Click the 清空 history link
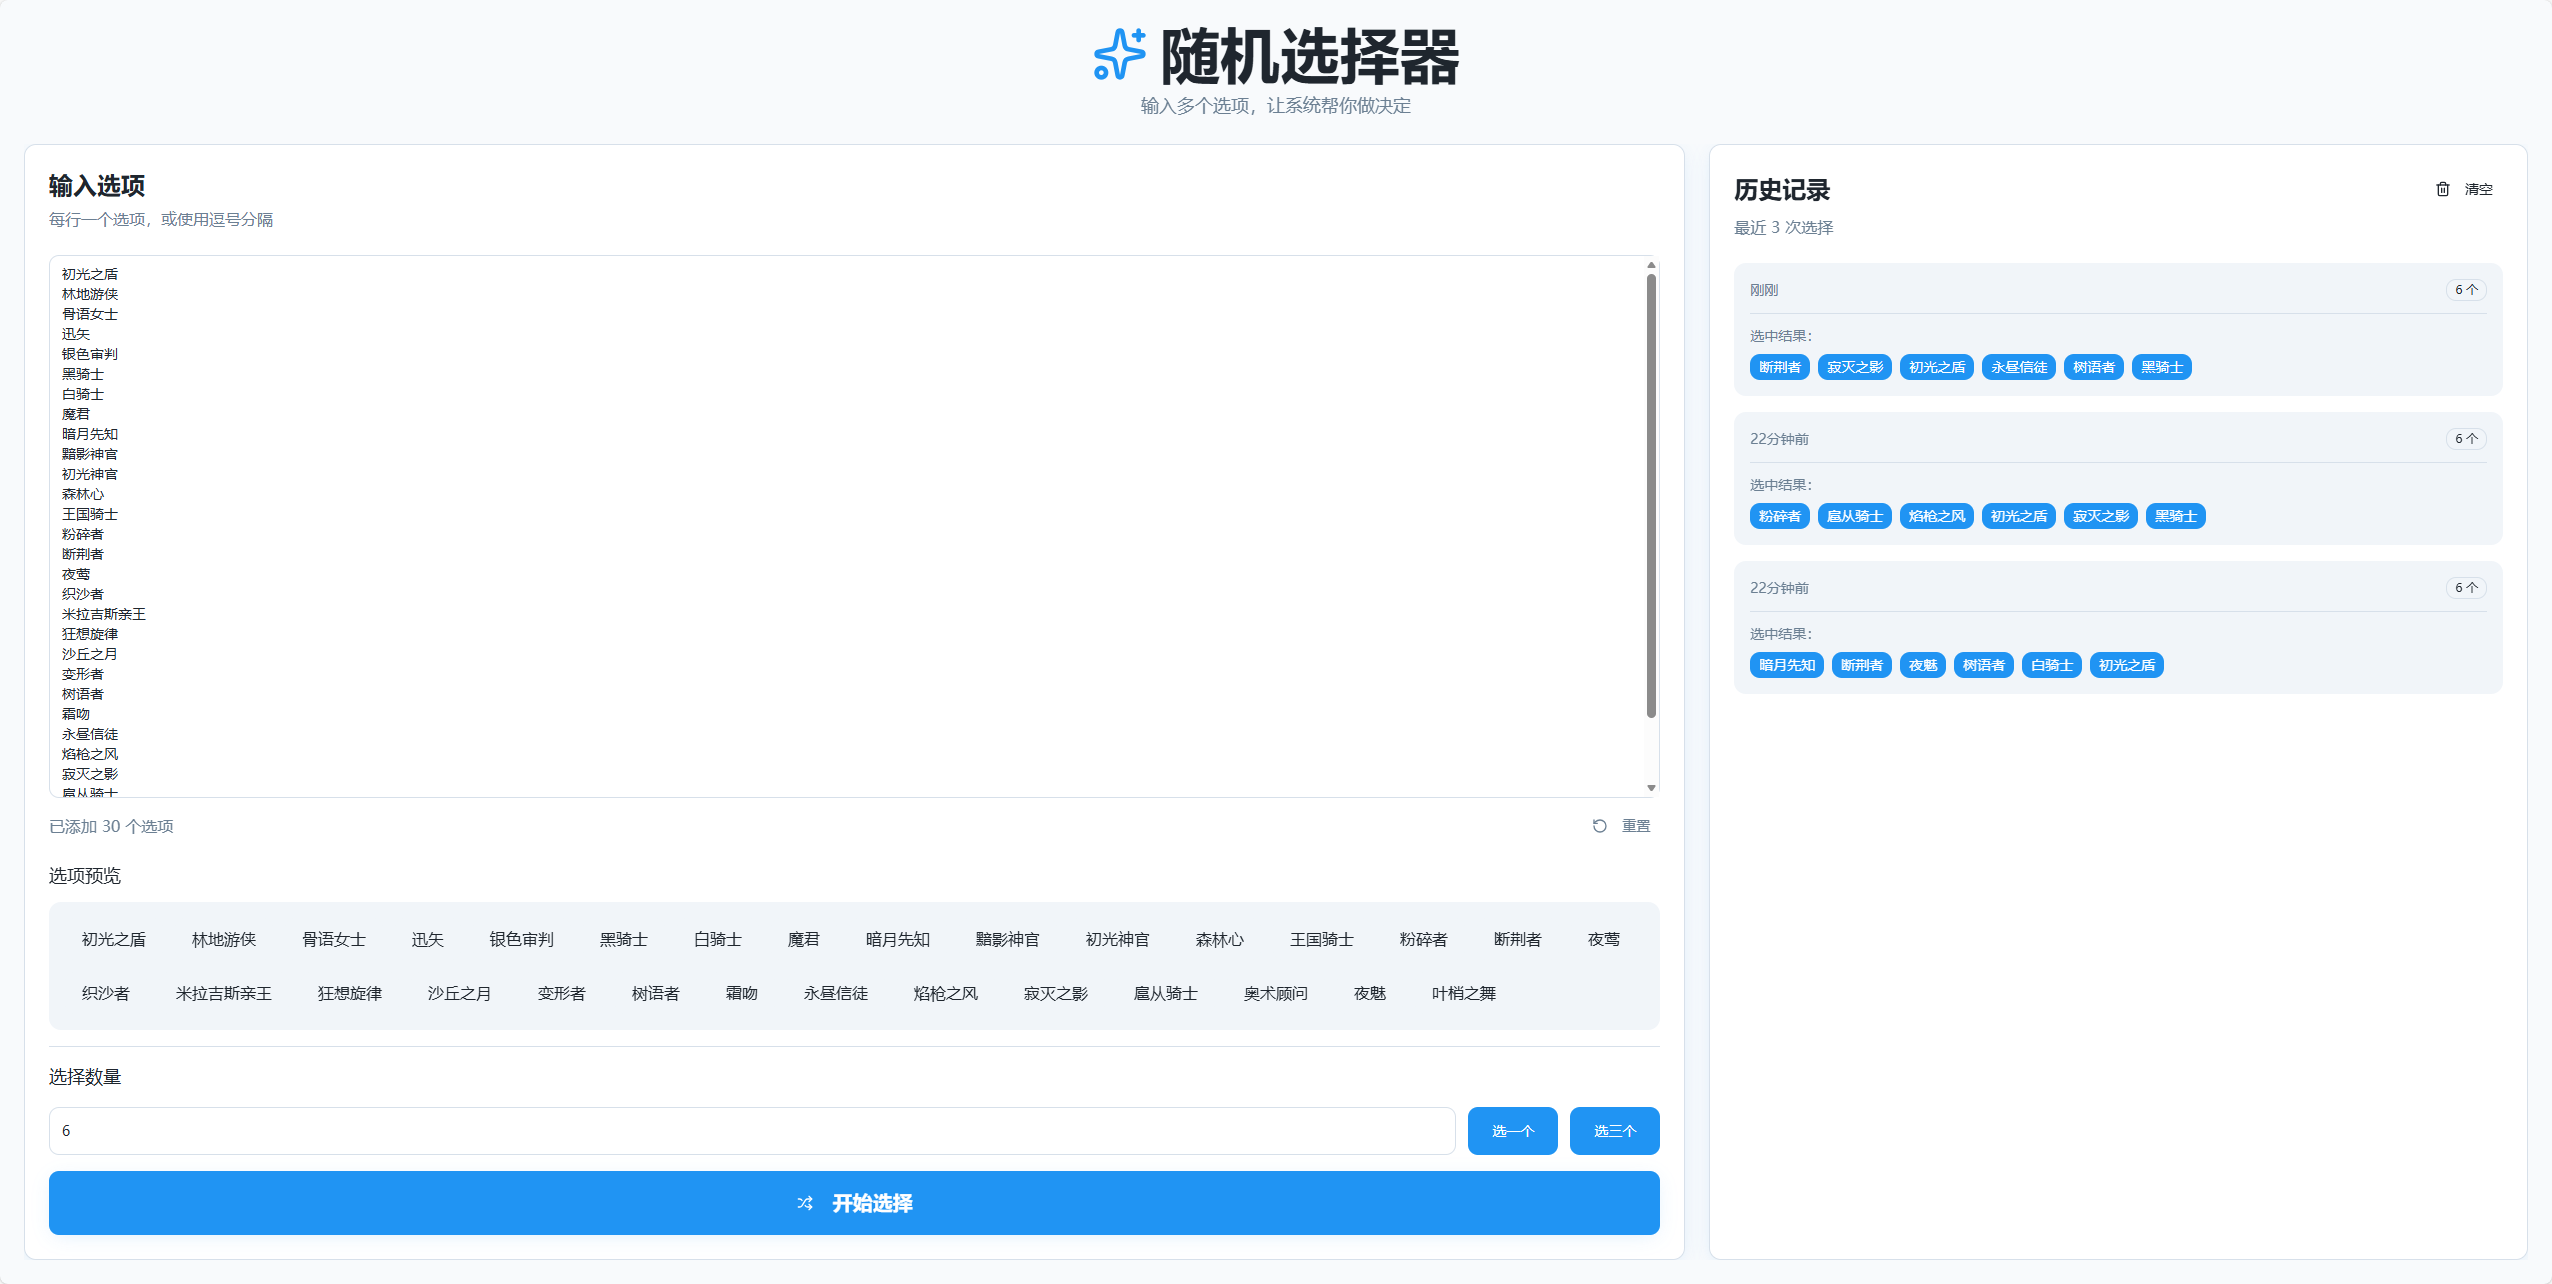 (2478, 189)
